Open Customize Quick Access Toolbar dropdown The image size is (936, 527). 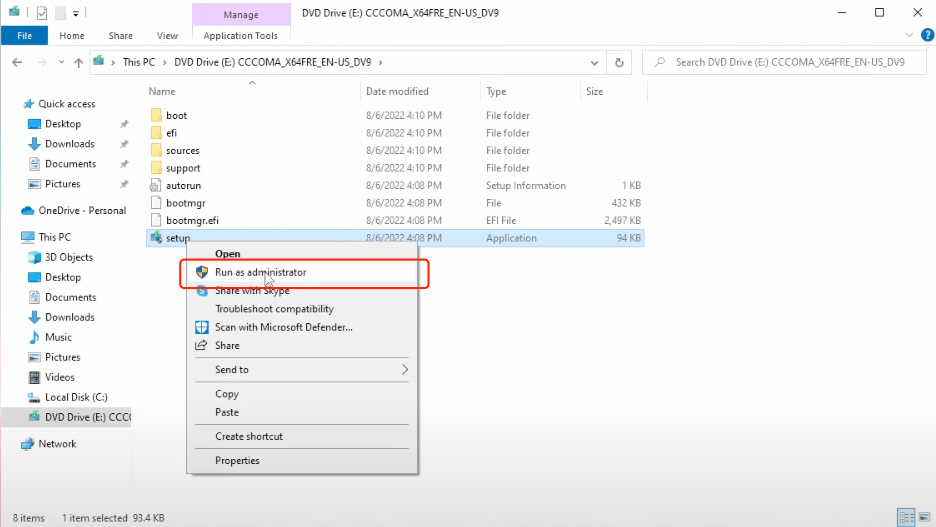(x=76, y=13)
